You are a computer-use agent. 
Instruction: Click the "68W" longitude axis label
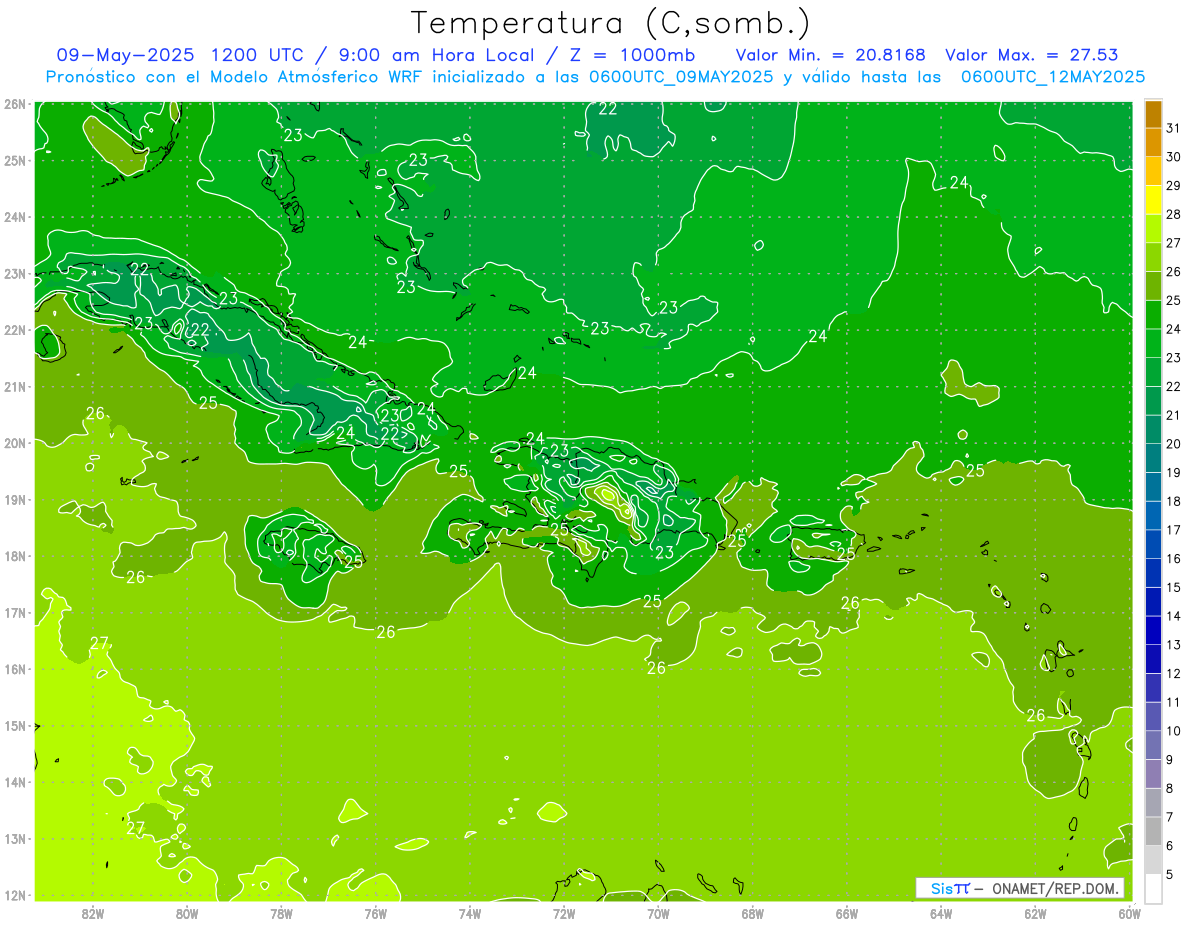click(x=753, y=913)
